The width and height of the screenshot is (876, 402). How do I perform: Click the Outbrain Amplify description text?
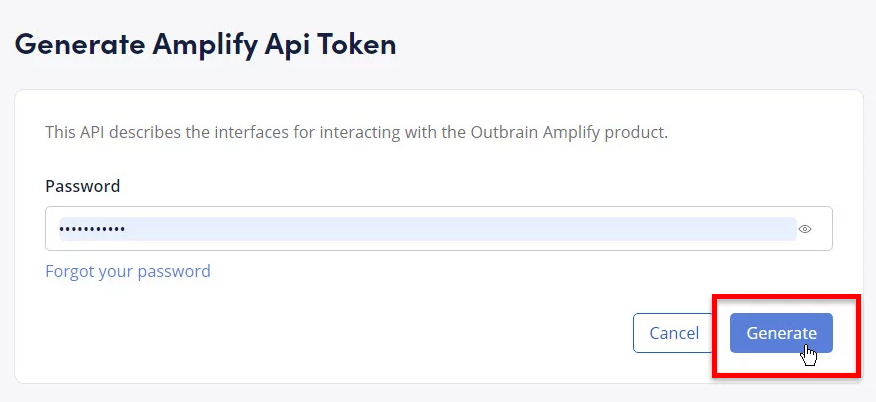pyautogui.click(x=356, y=132)
